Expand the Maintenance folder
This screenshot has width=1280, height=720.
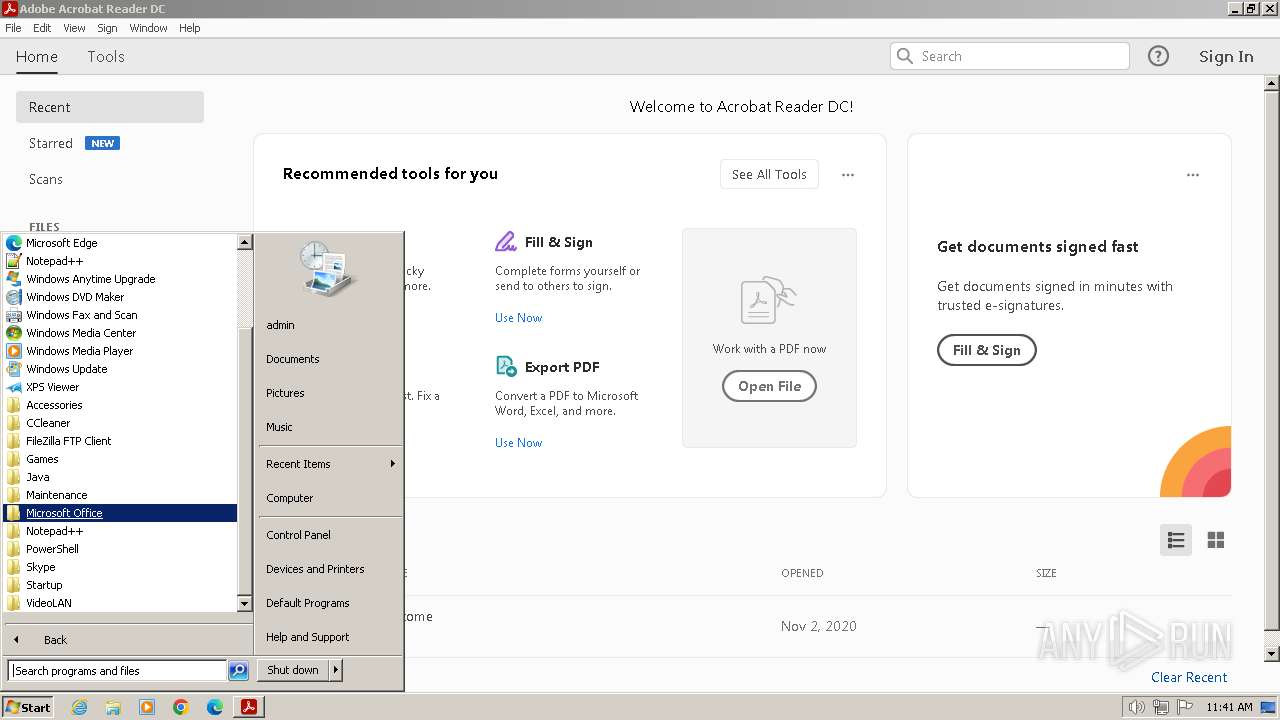(120, 495)
